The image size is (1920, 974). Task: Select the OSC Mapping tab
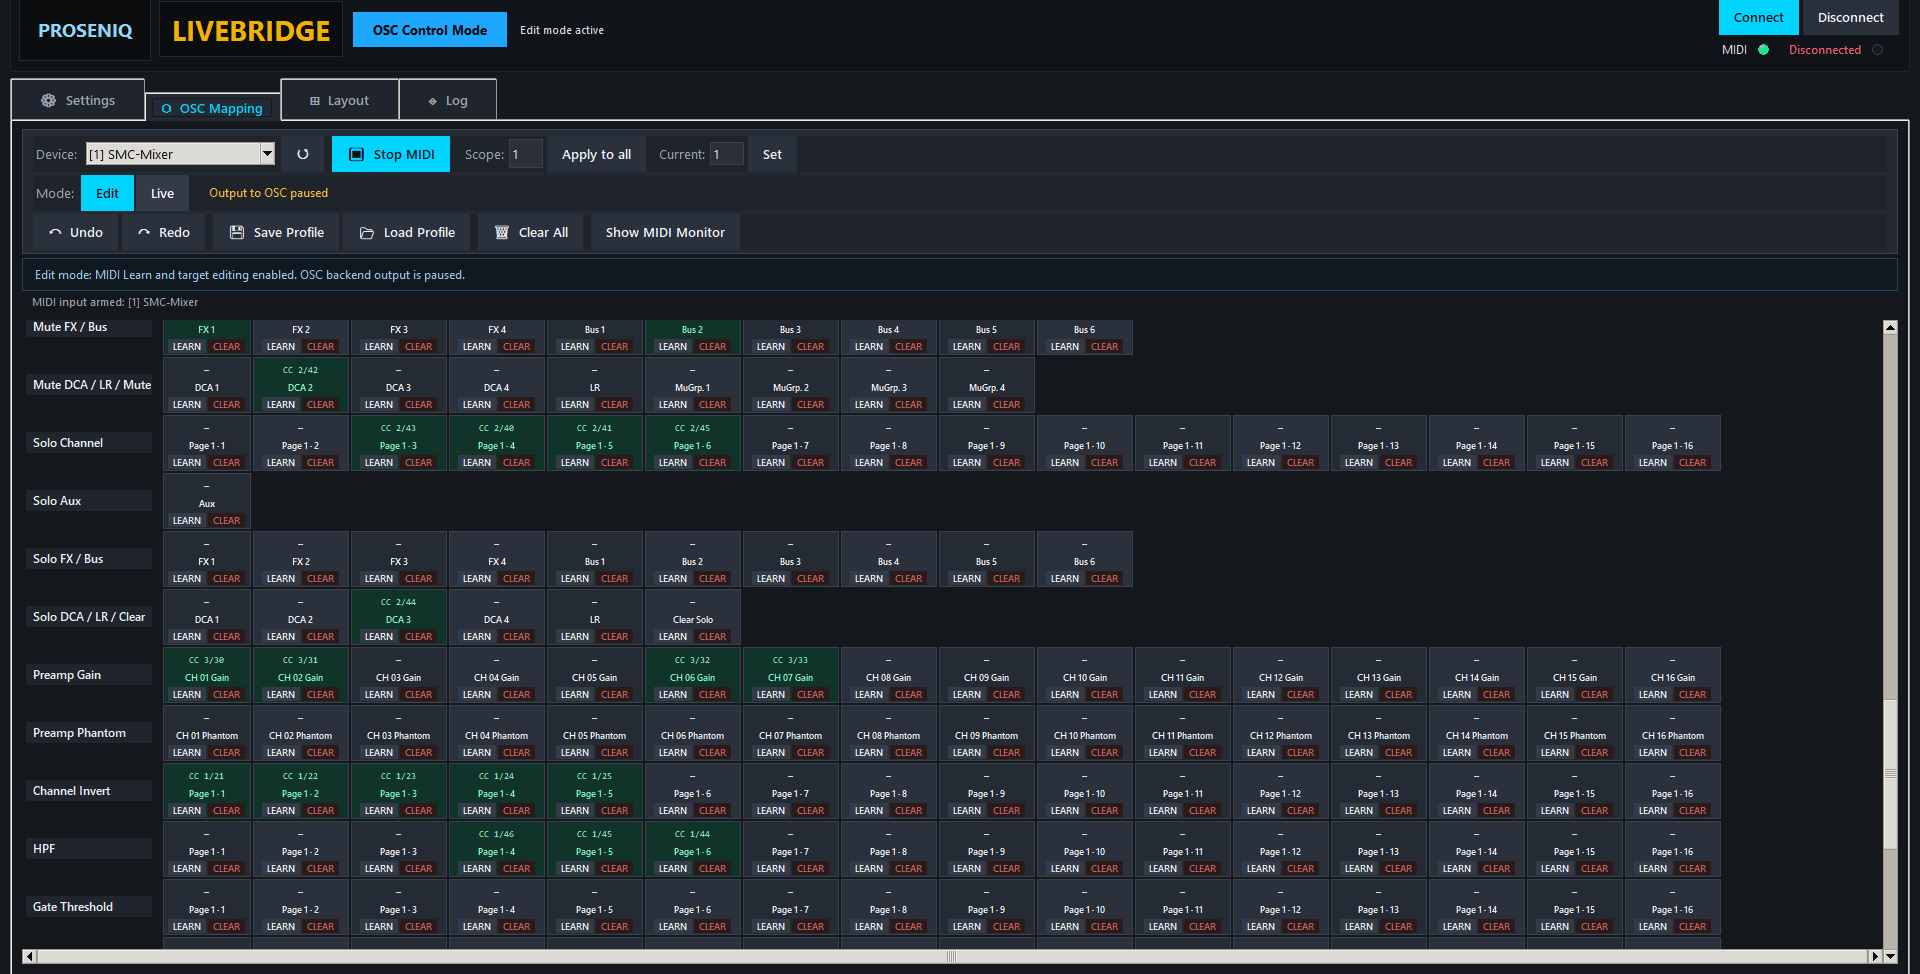212,108
